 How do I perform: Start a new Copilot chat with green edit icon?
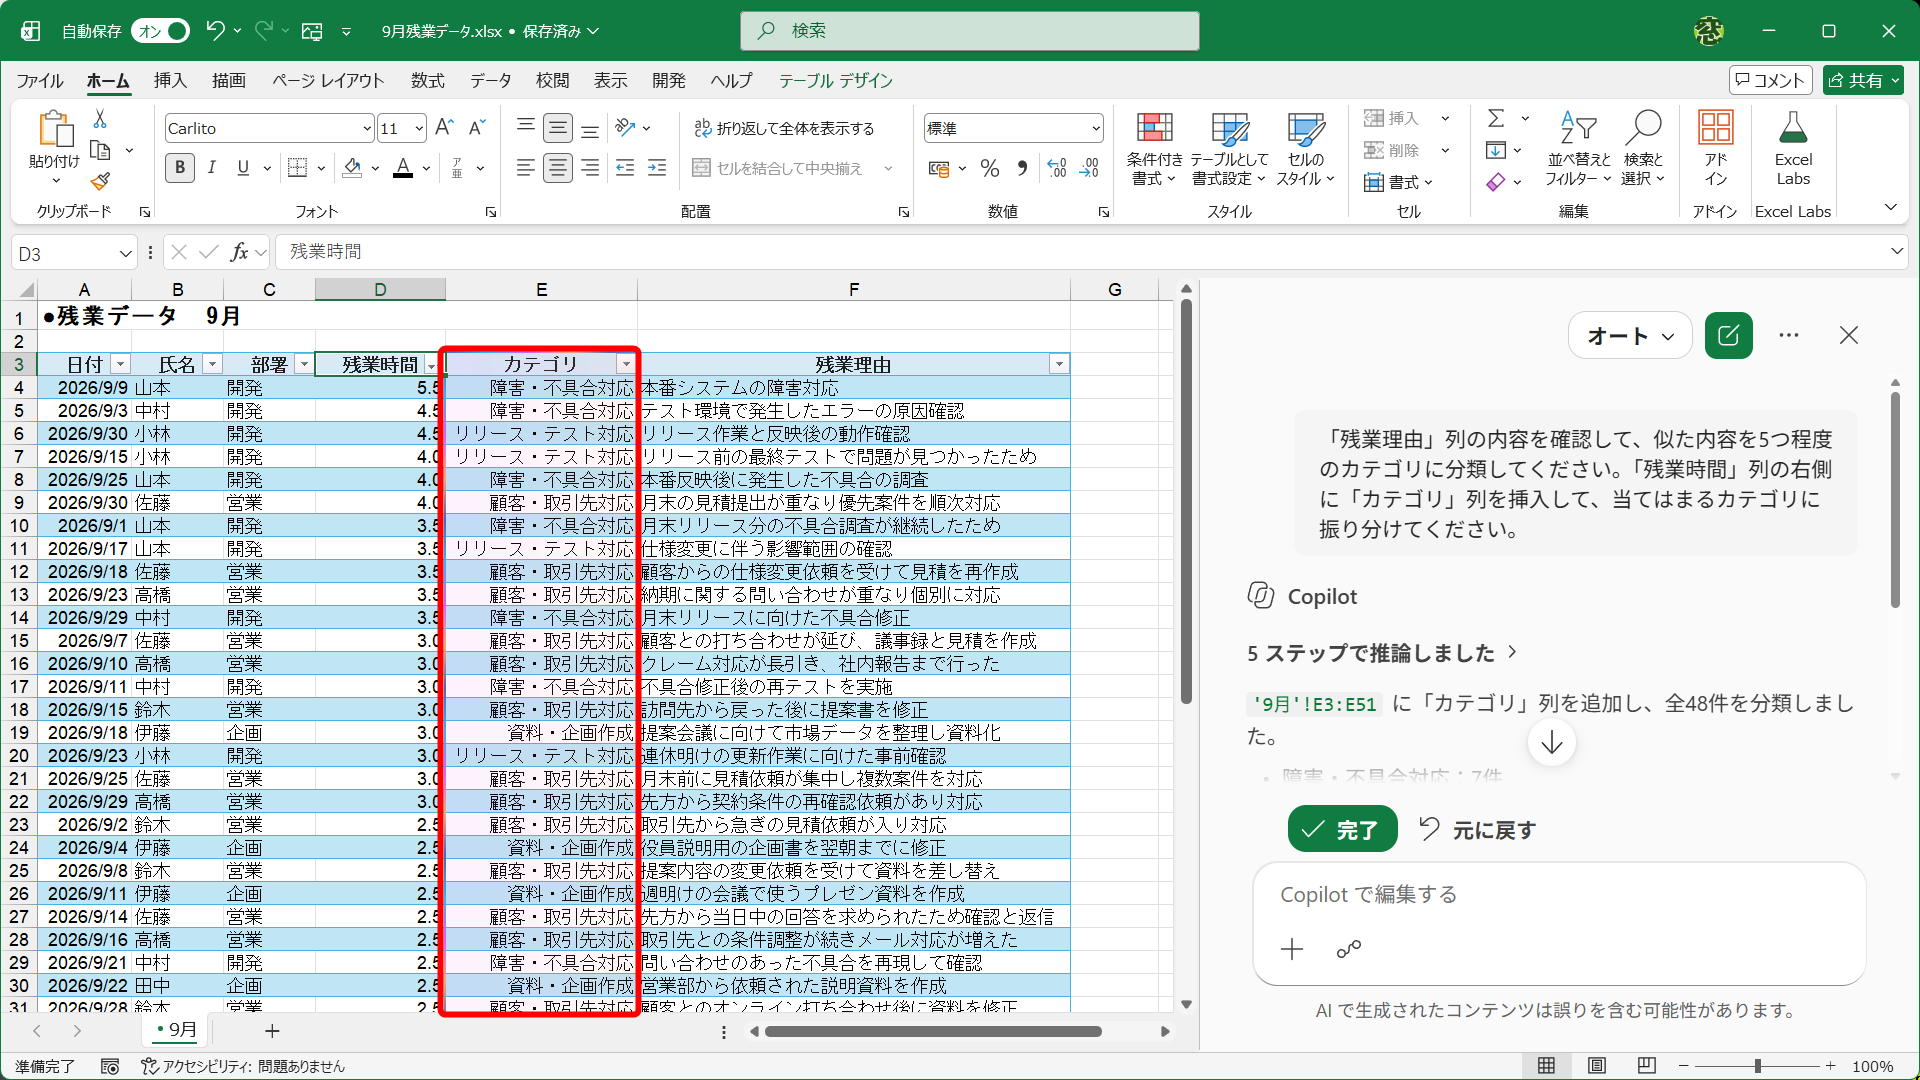click(x=1728, y=336)
